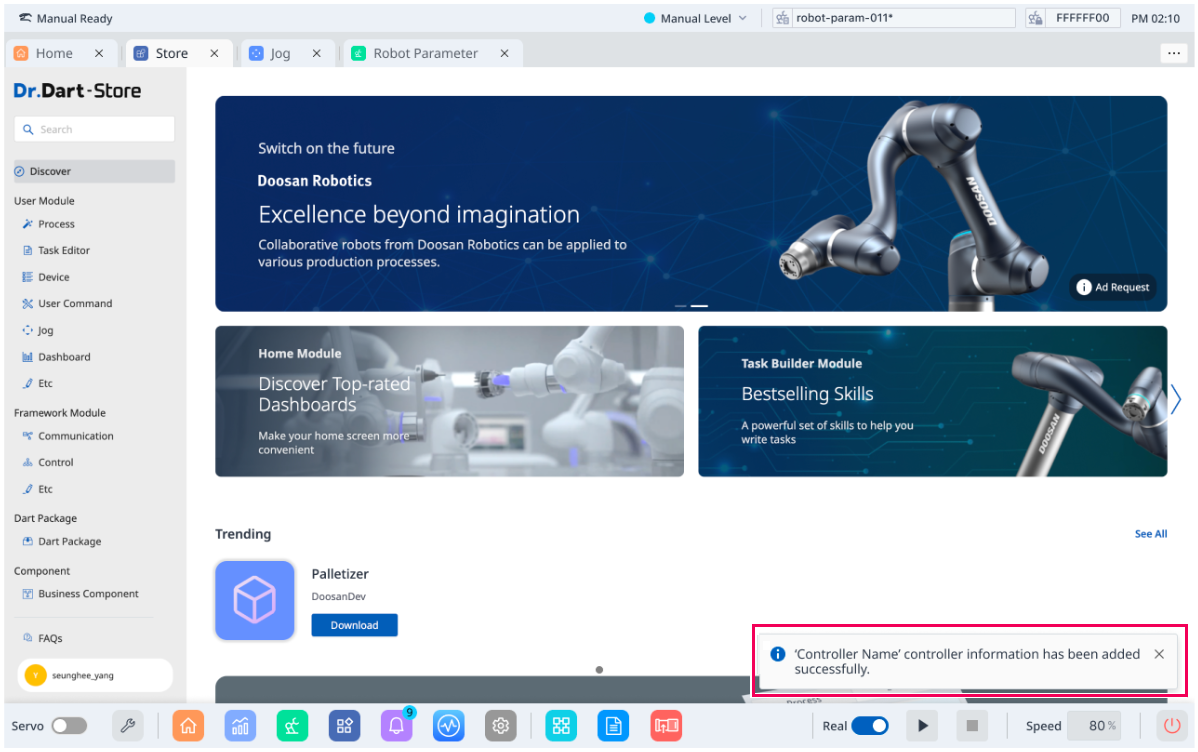1198x752 pixels.
Task: Open the Manual Level dropdown
Action: pyautogui.click(x=696, y=18)
